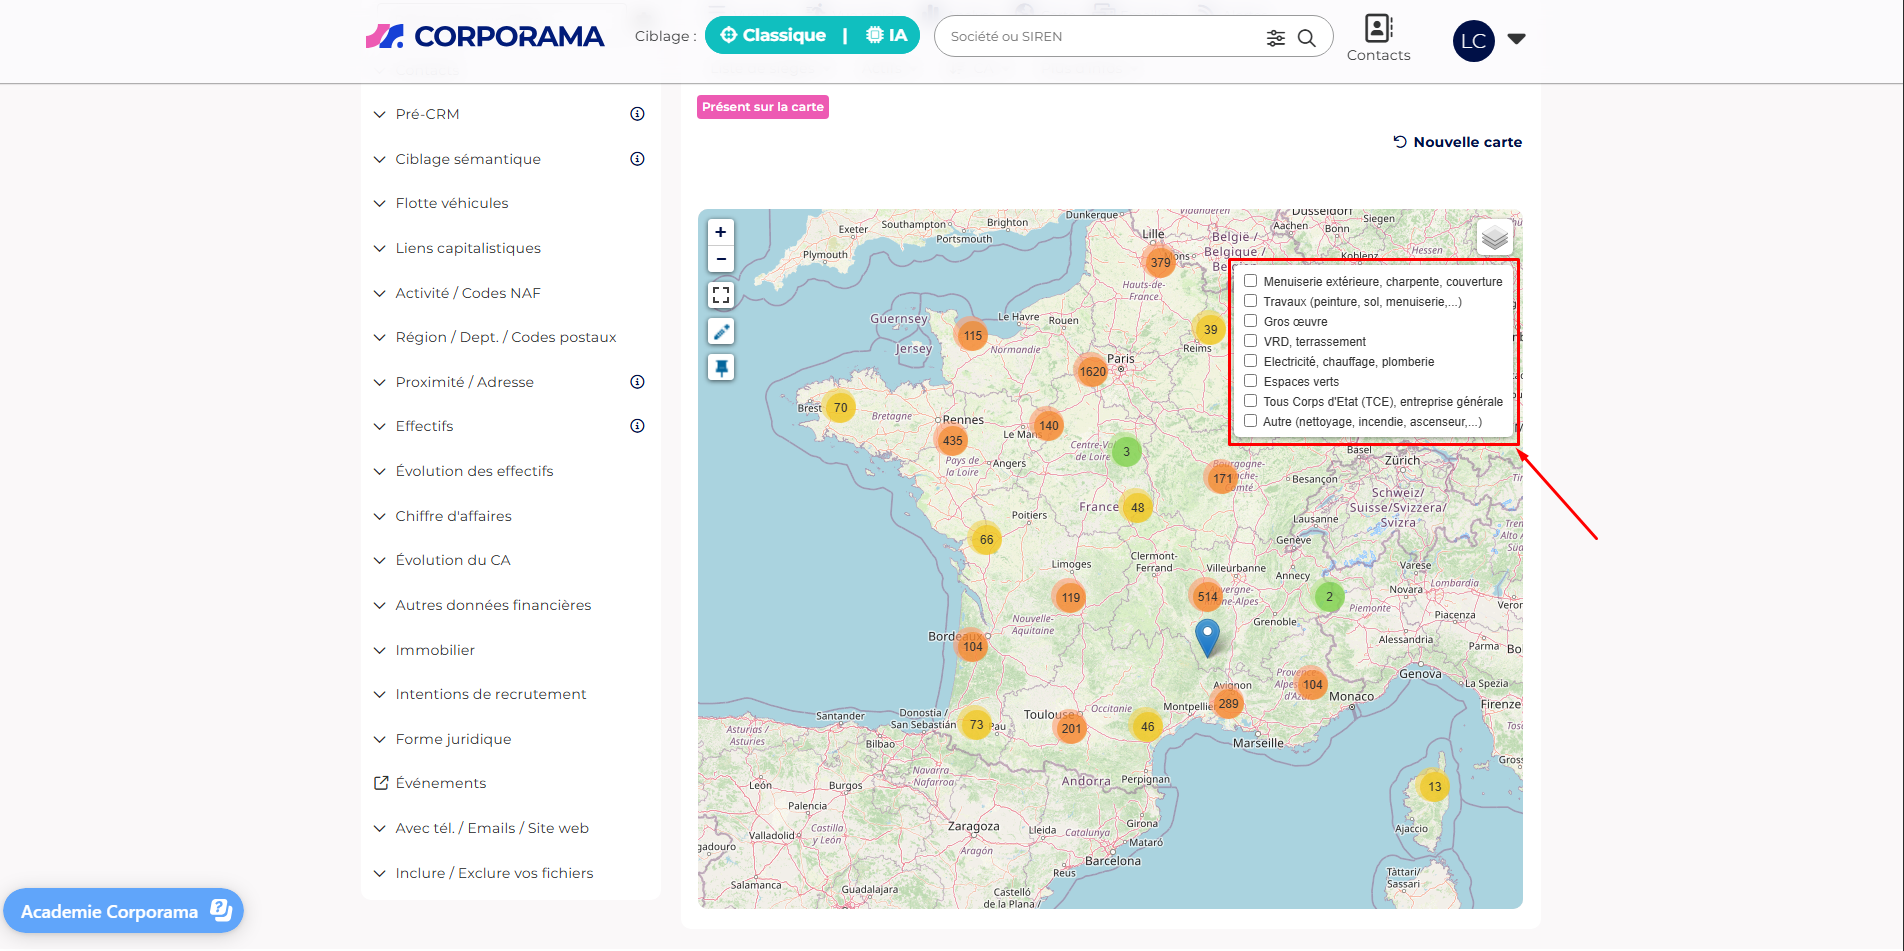Enable the Espaces verts checkbox

pos(1250,381)
